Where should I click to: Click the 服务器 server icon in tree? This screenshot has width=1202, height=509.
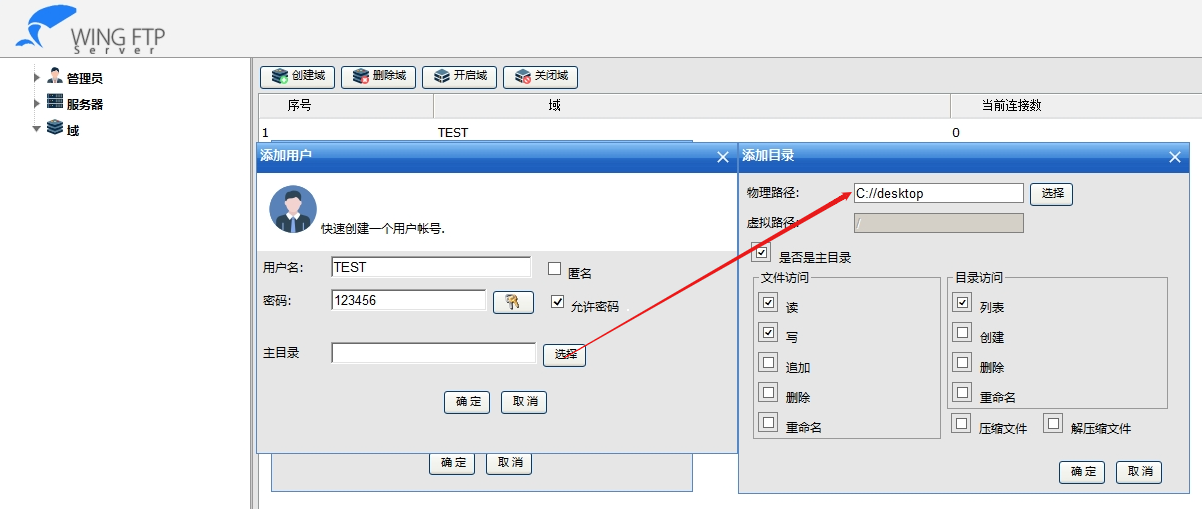55,103
